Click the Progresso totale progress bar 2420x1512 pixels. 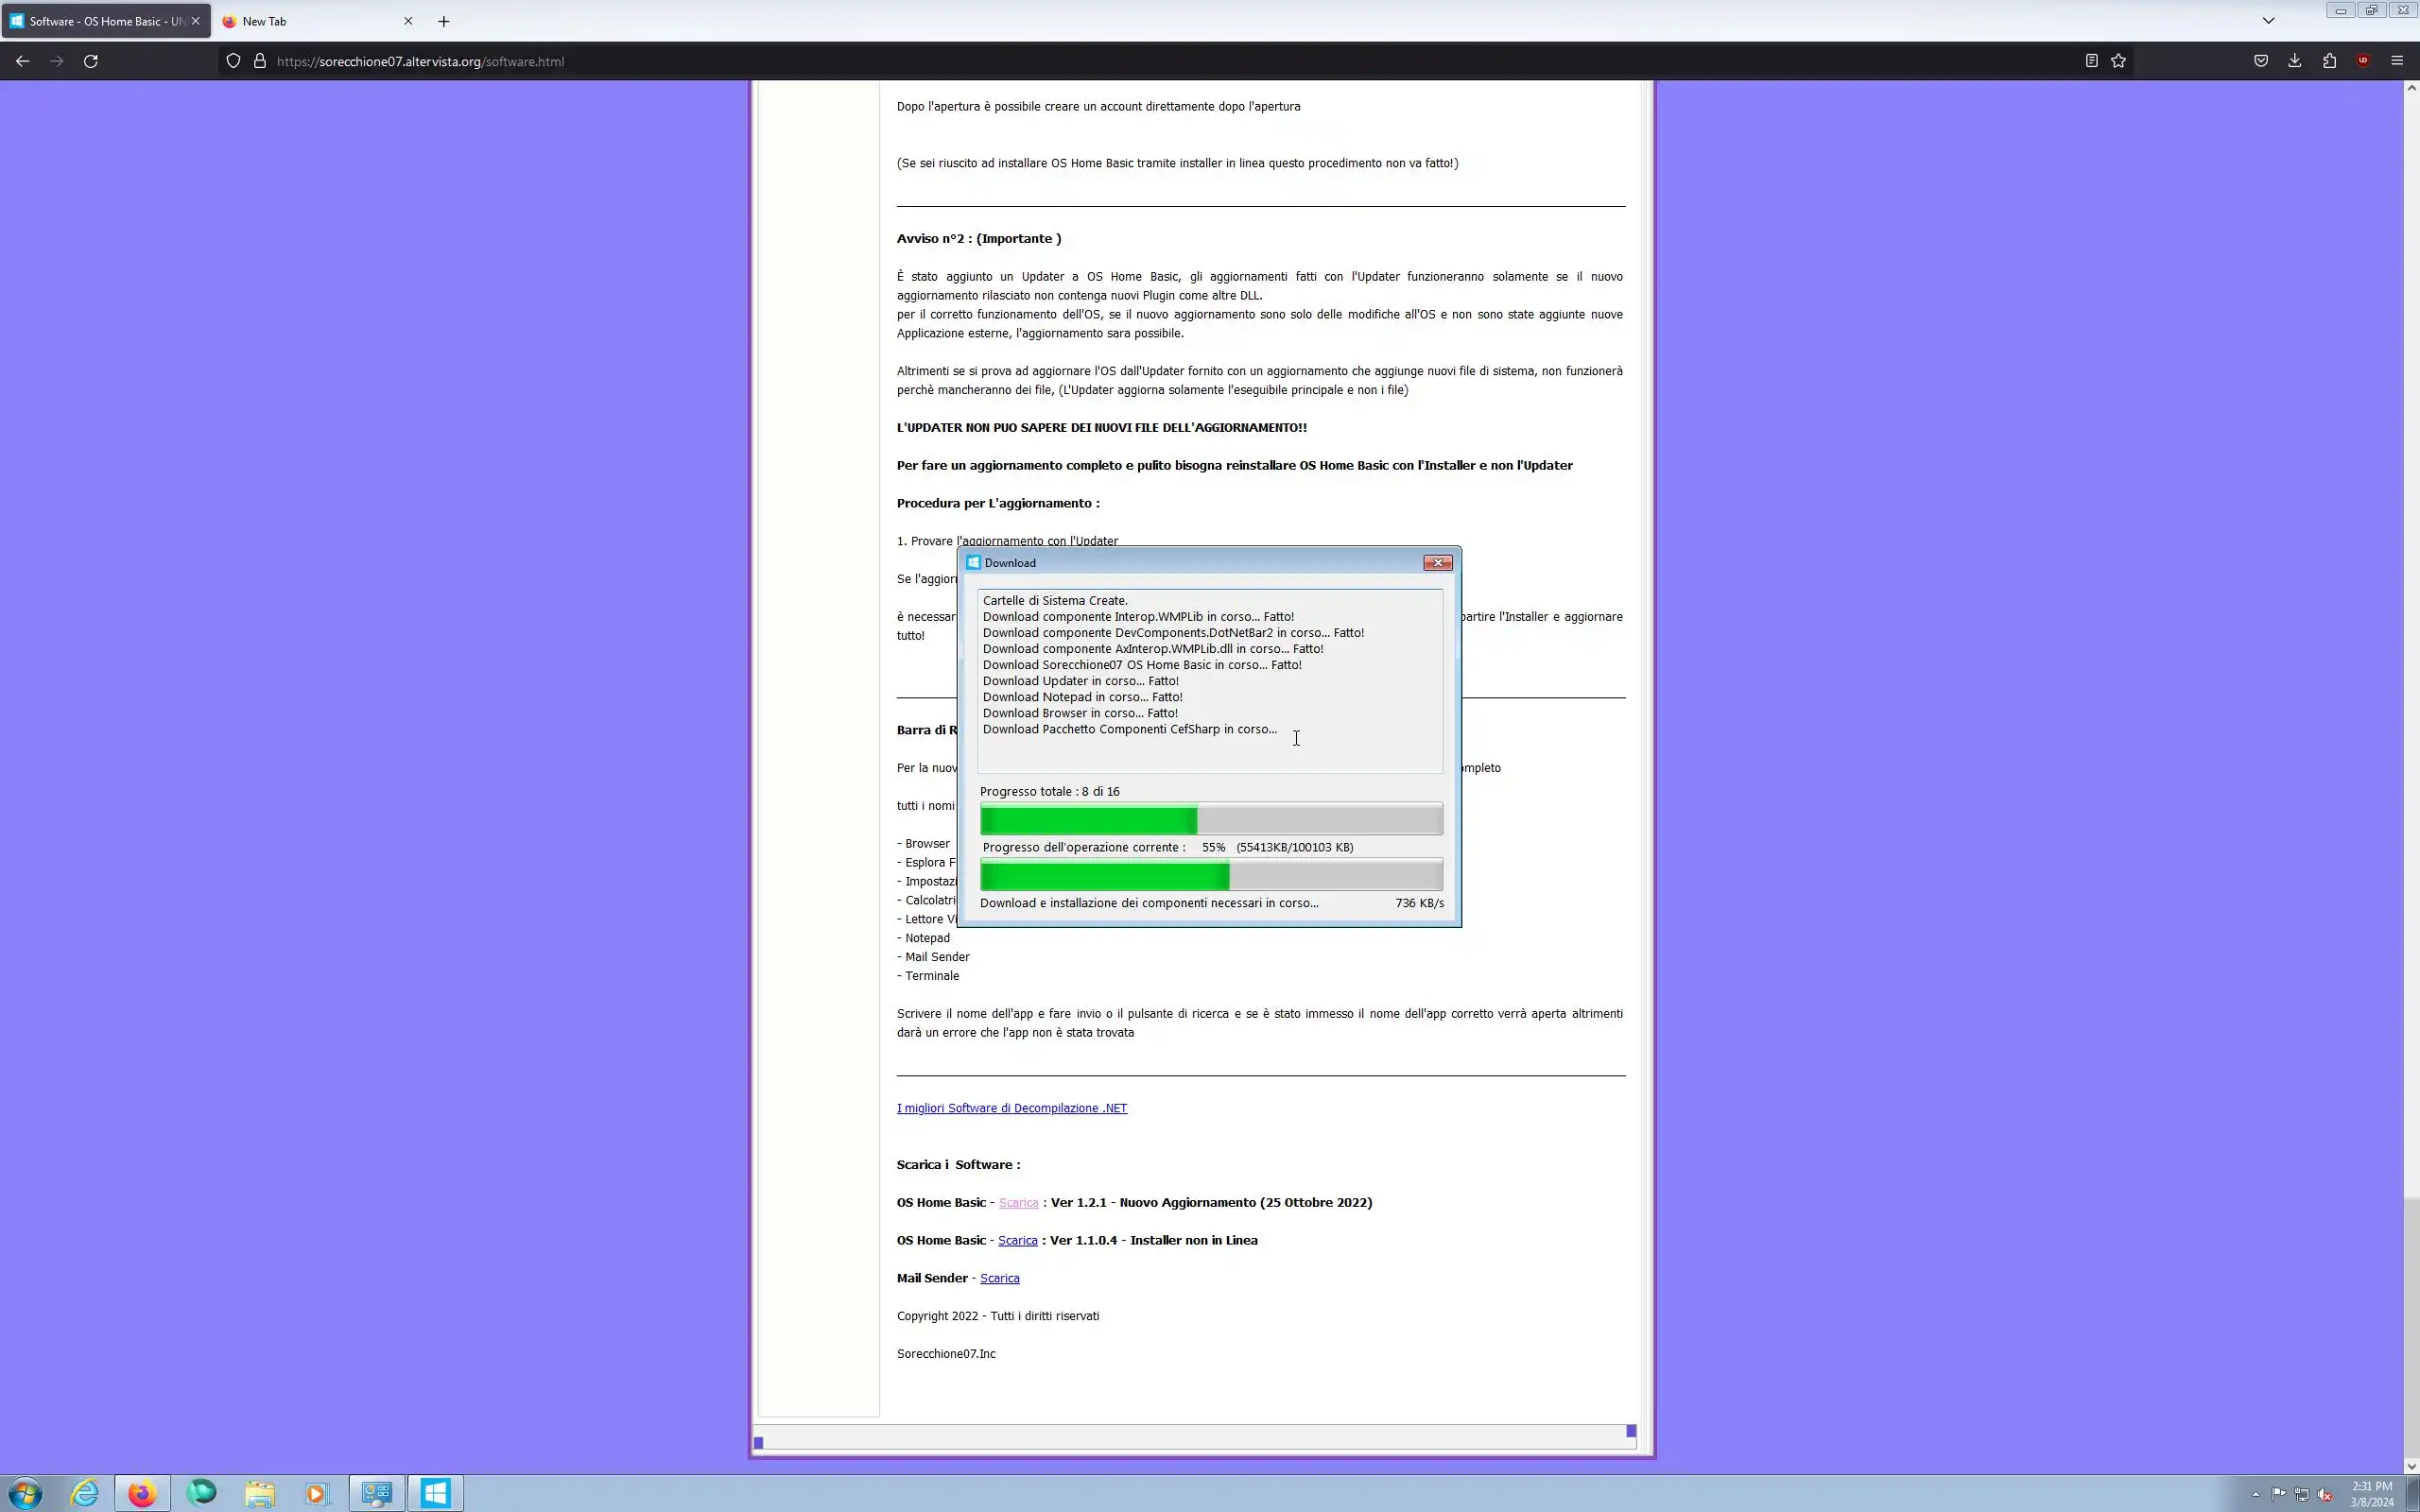click(x=1210, y=819)
